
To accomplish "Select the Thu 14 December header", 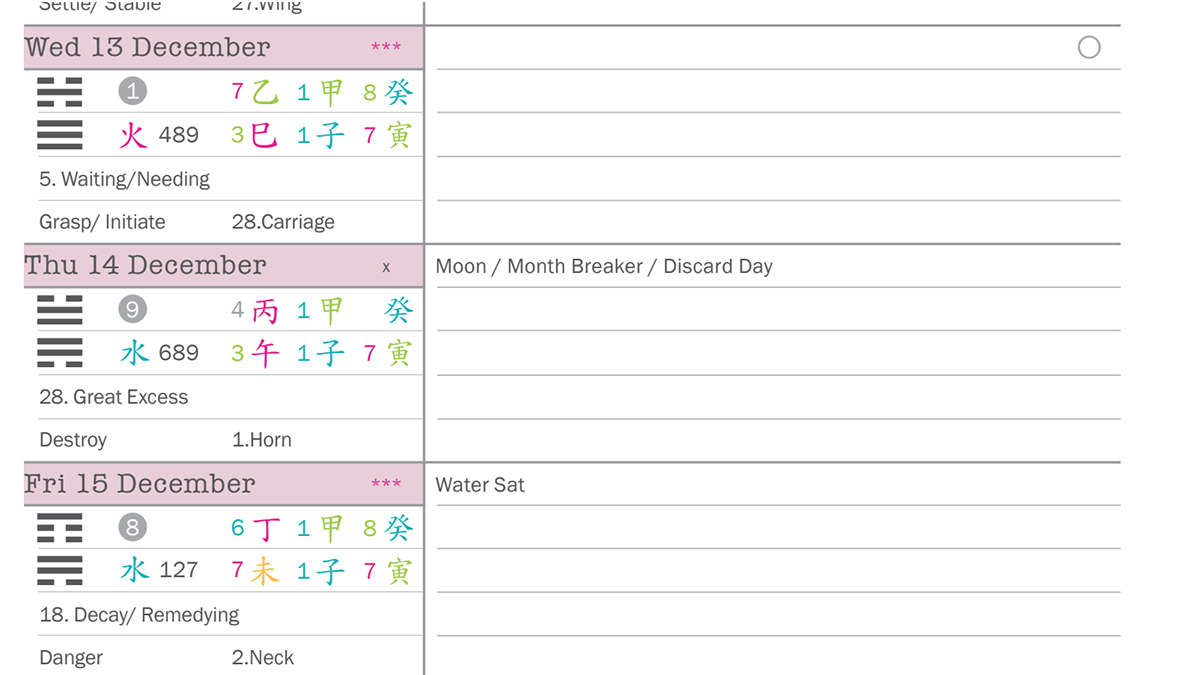I will pyautogui.click(x=224, y=266).
